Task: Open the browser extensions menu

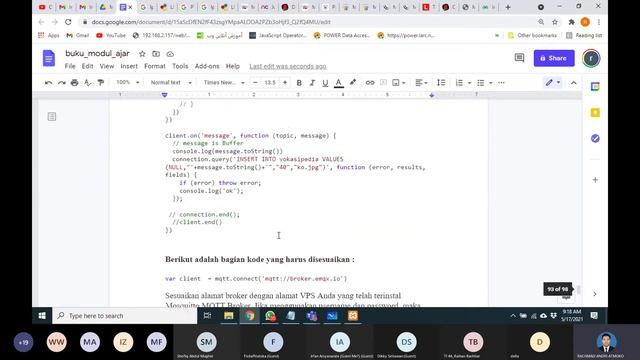Action: (x=571, y=22)
